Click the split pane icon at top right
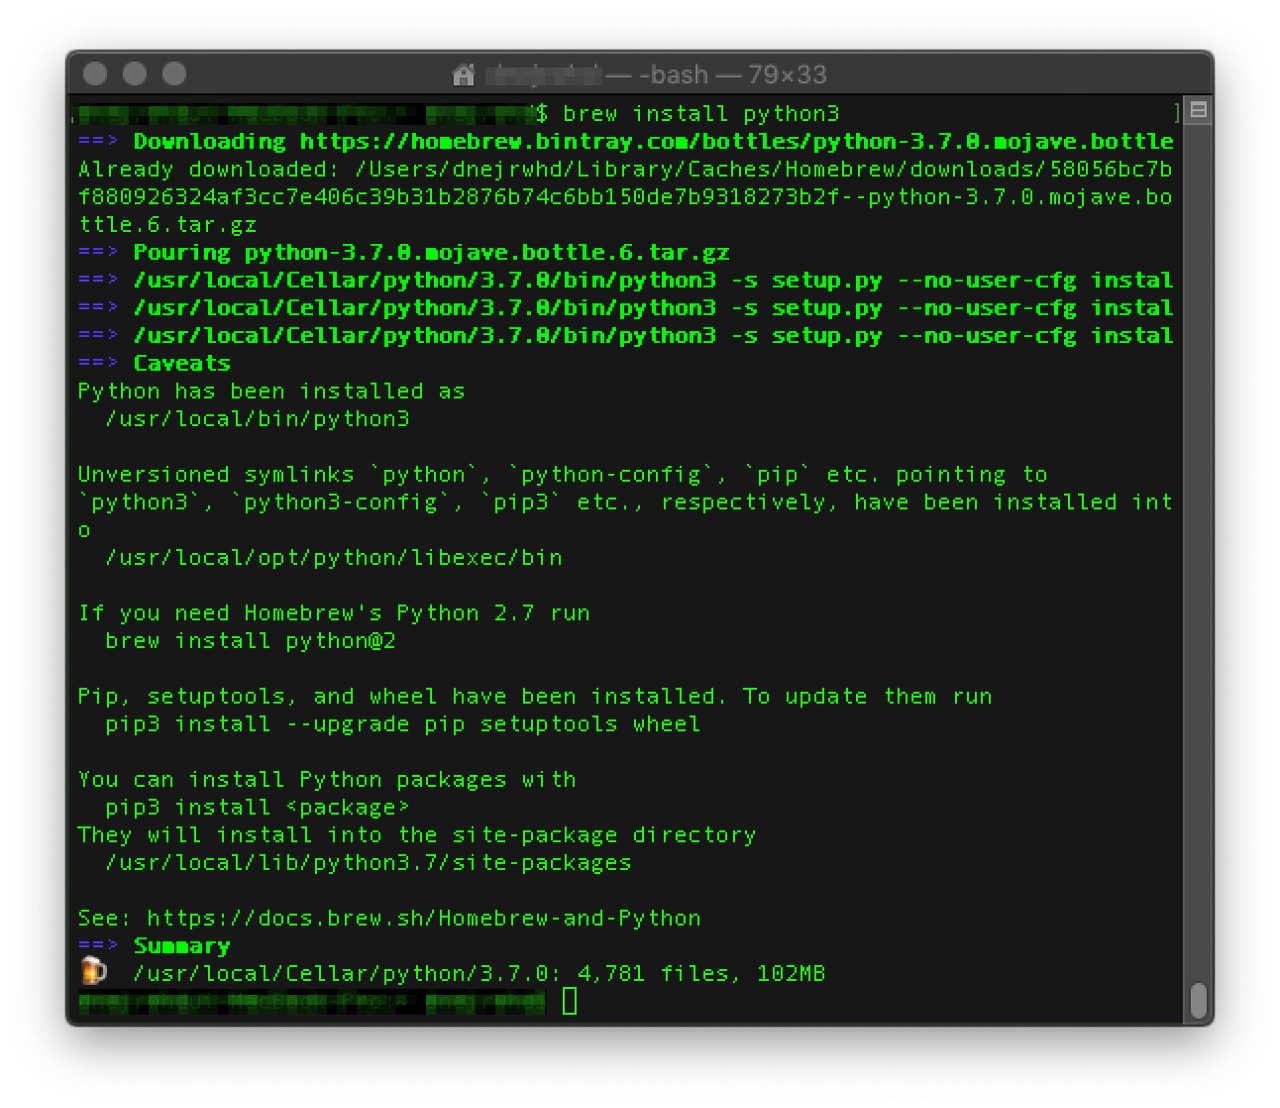Image resolution: width=1280 pixels, height=1108 pixels. pyautogui.click(x=1198, y=110)
